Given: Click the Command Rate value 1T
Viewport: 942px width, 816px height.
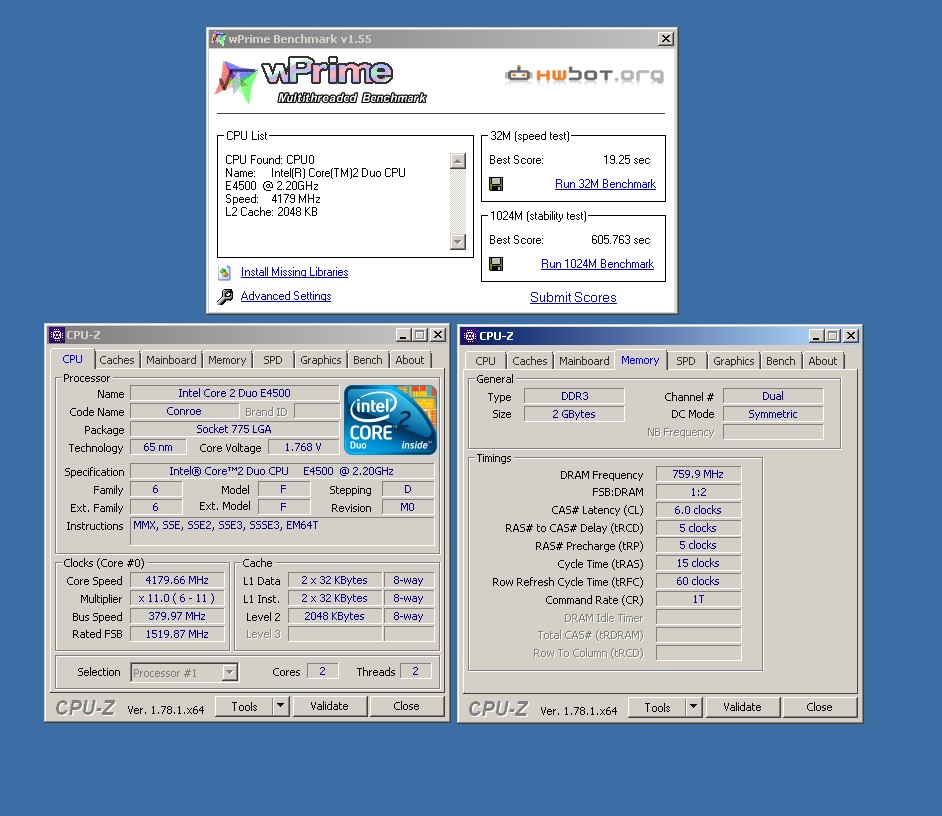Looking at the screenshot, I should 698,600.
